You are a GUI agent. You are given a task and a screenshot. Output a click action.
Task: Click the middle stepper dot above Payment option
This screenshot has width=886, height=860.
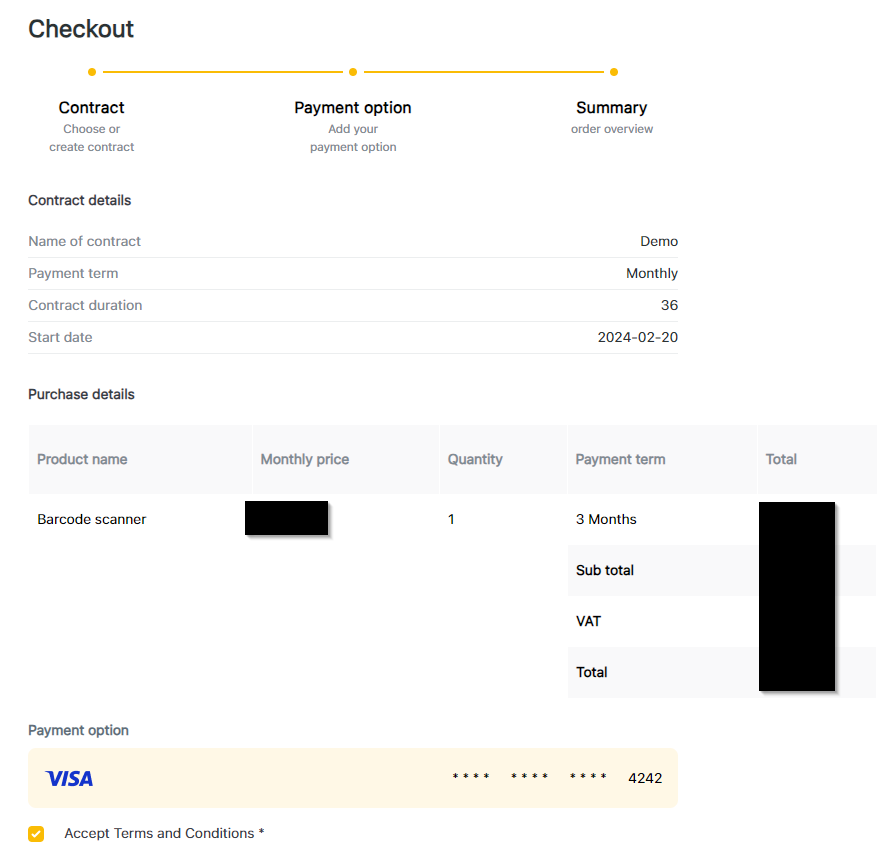click(353, 72)
